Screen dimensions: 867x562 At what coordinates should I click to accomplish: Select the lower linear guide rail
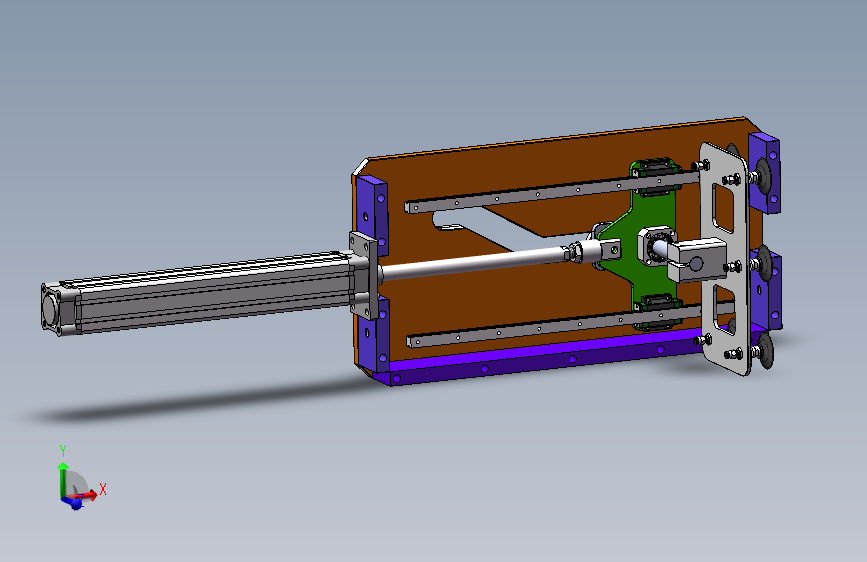click(553, 326)
